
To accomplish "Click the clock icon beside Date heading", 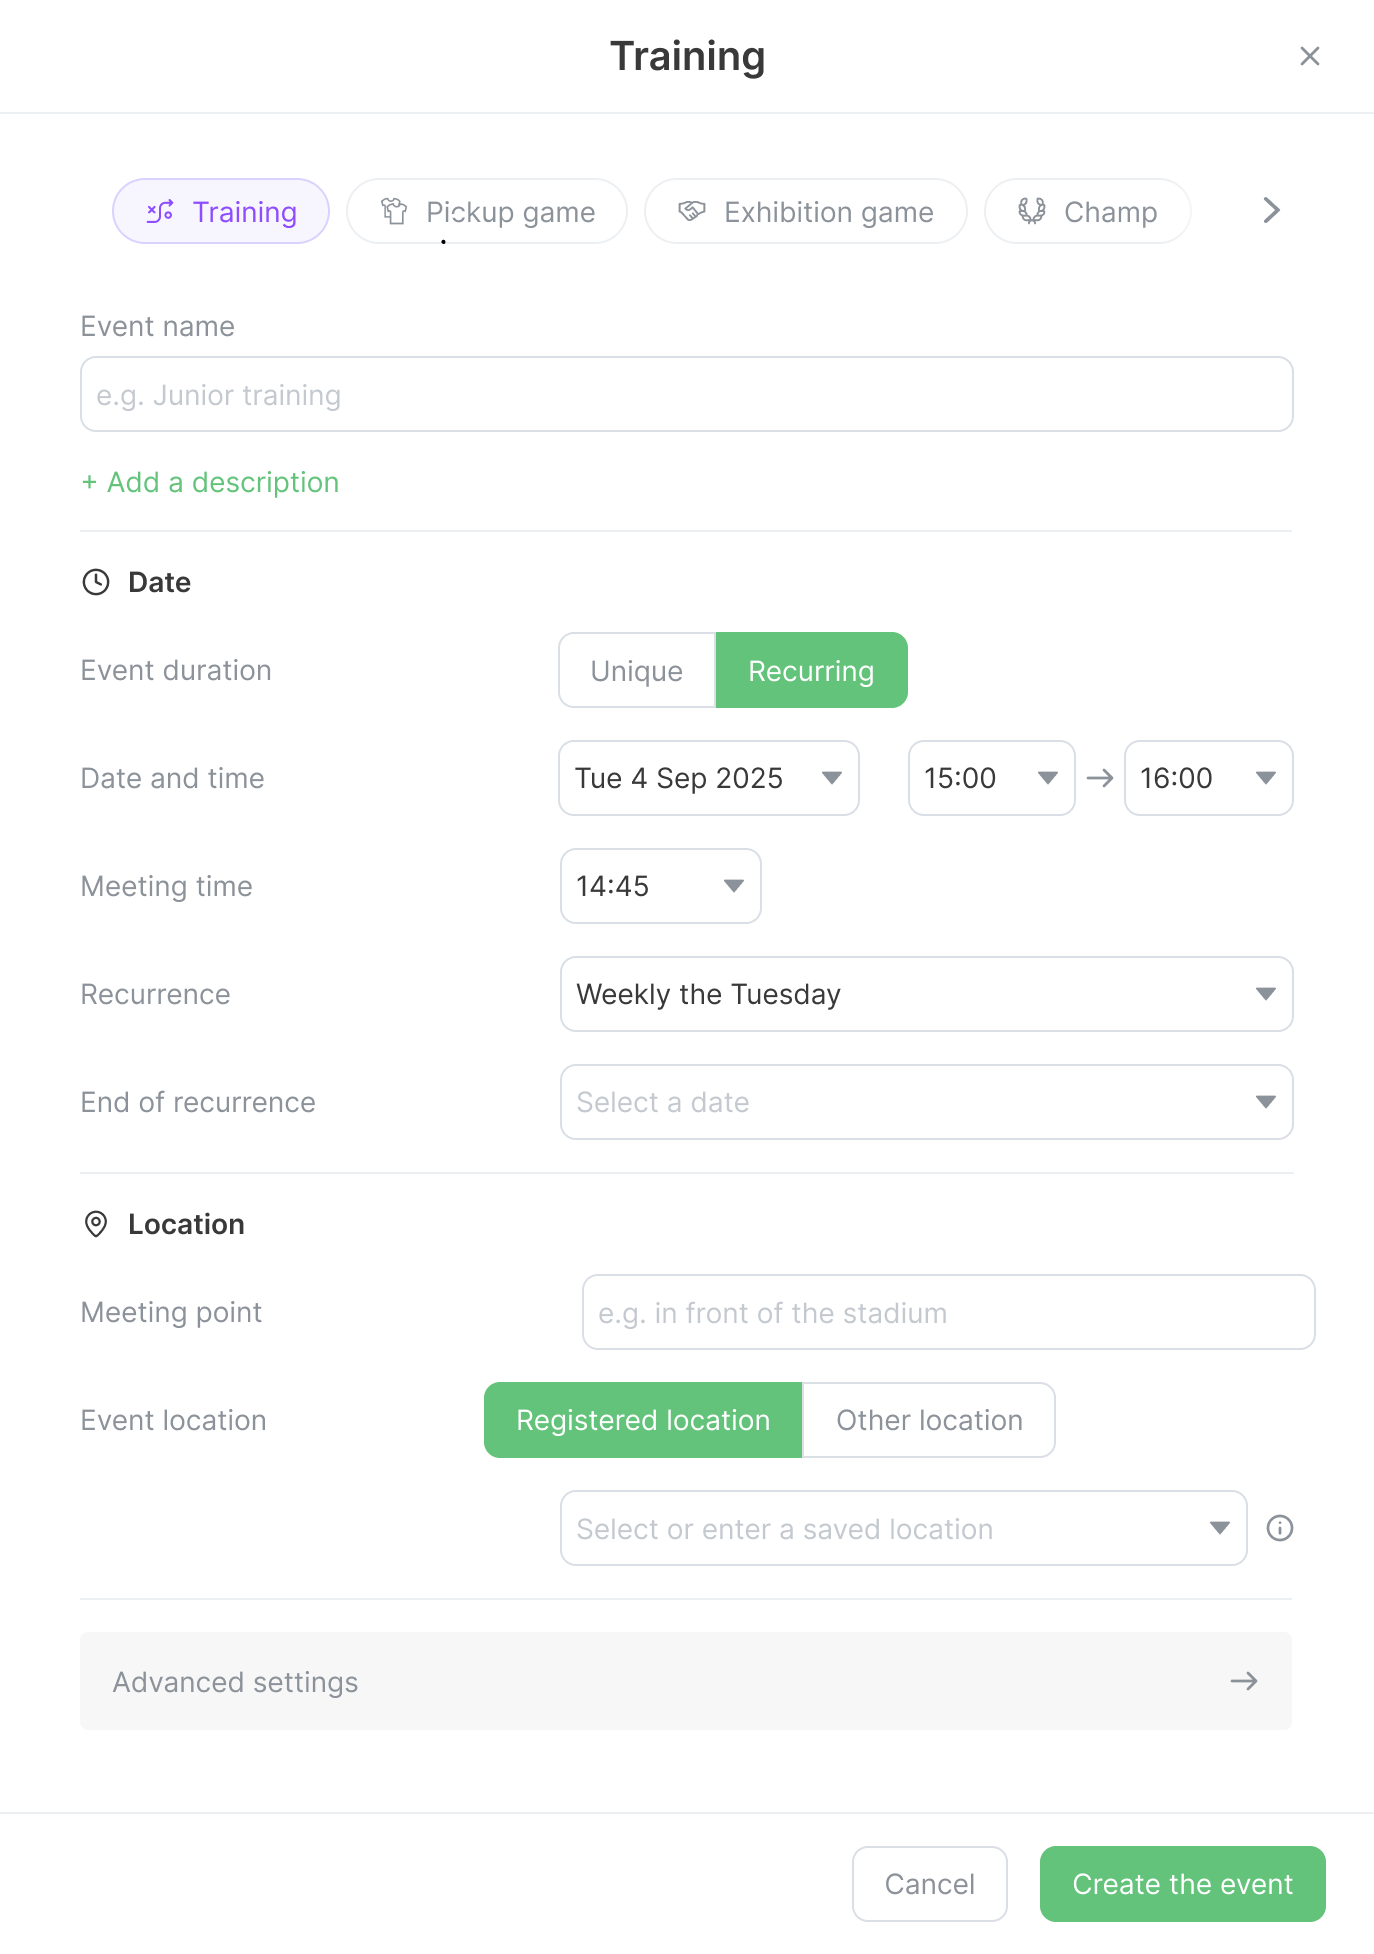I will tap(96, 583).
